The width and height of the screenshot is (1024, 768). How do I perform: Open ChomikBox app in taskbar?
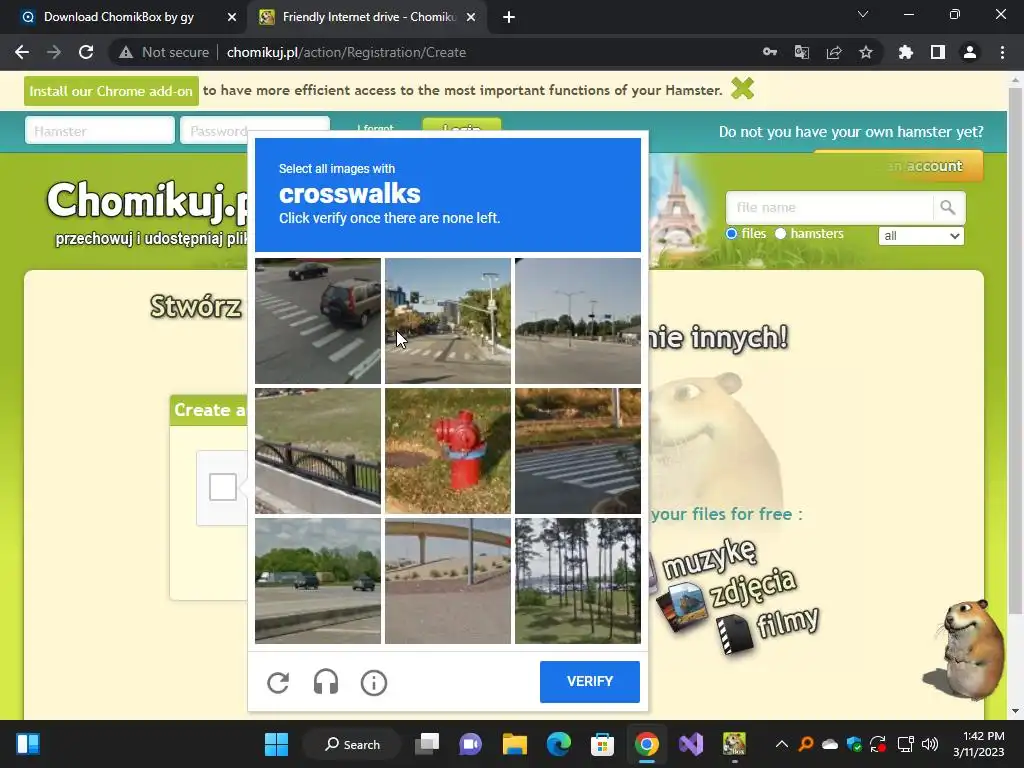[734, 744]
